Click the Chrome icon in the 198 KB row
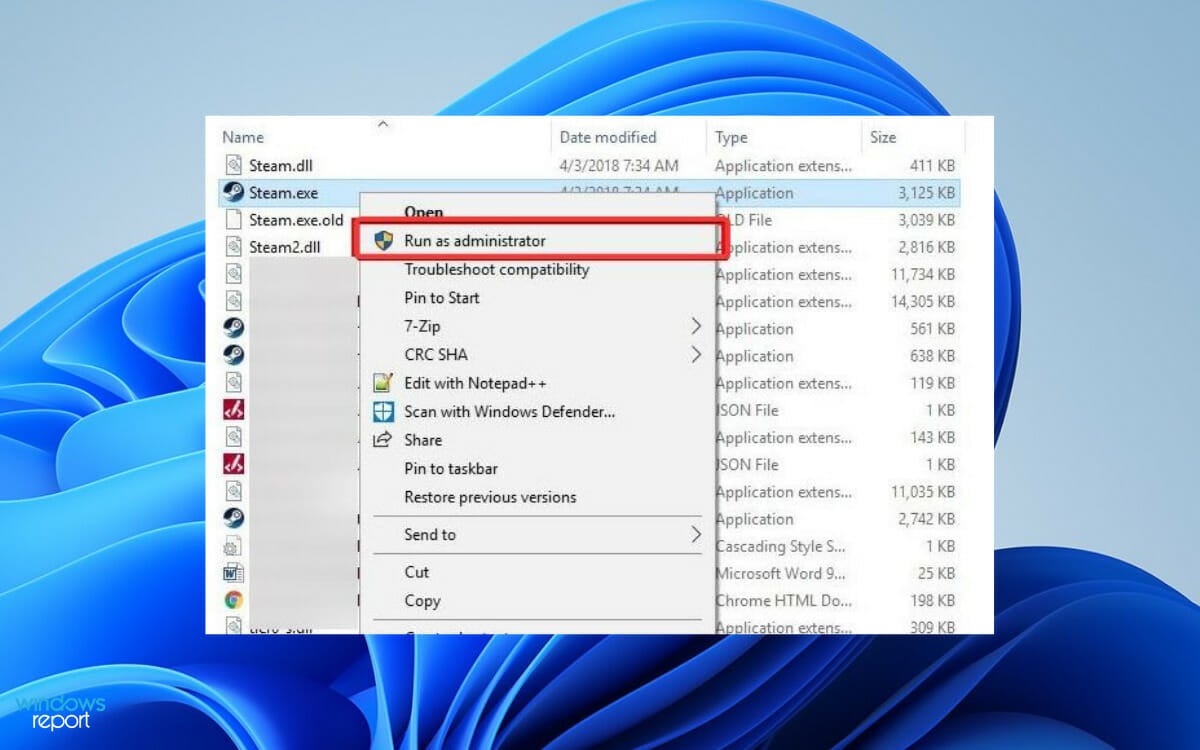The image size is (1200, 750). coord(233,600)
